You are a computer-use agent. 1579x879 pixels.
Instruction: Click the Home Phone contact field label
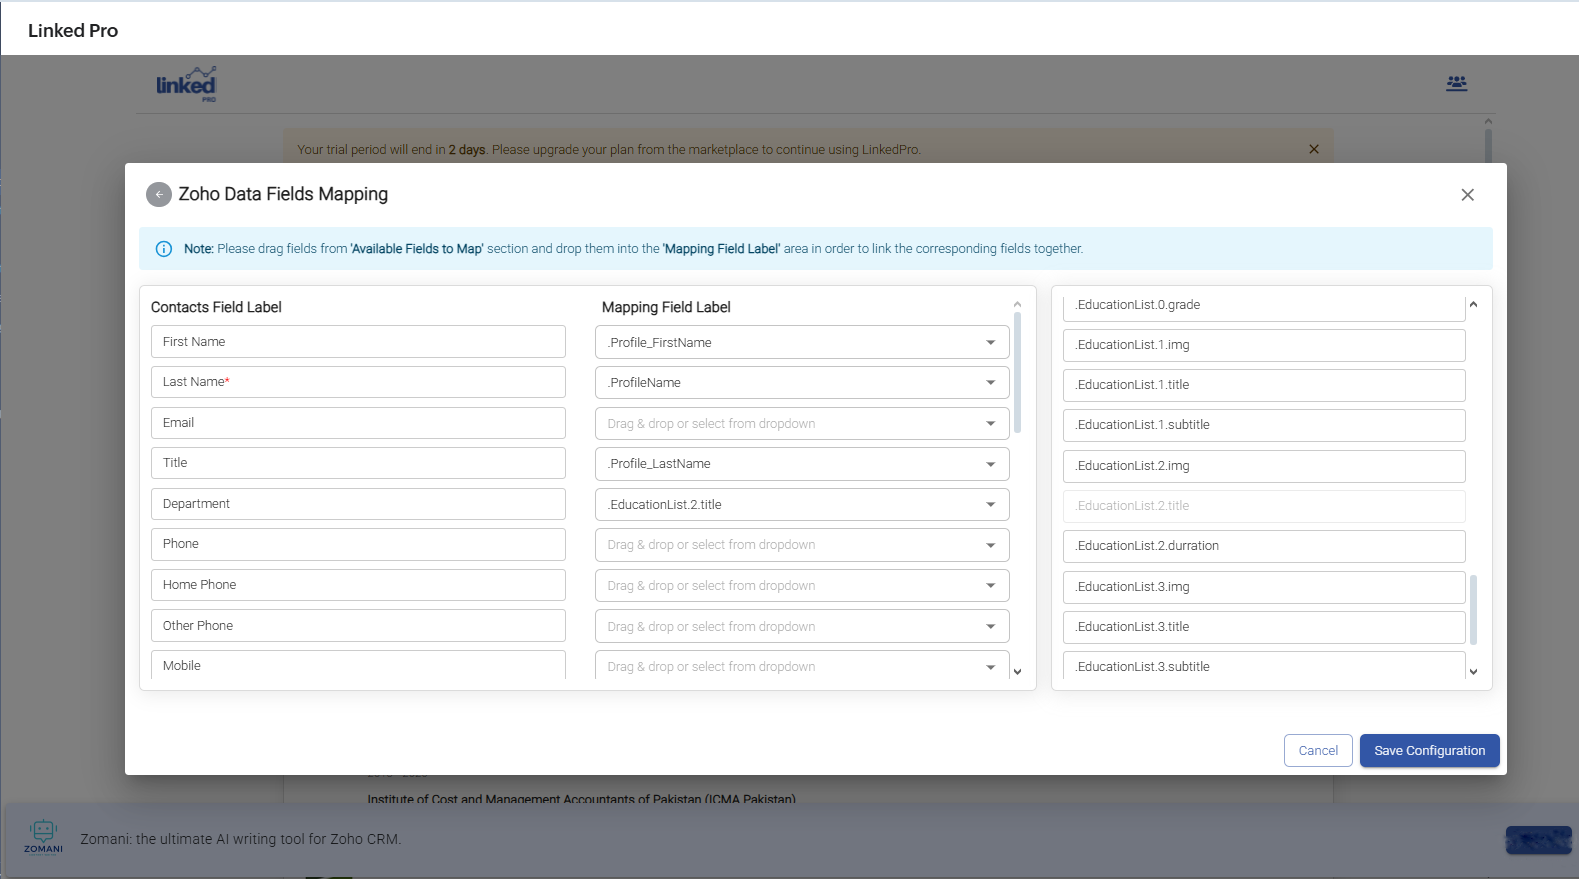pos(357,585)
